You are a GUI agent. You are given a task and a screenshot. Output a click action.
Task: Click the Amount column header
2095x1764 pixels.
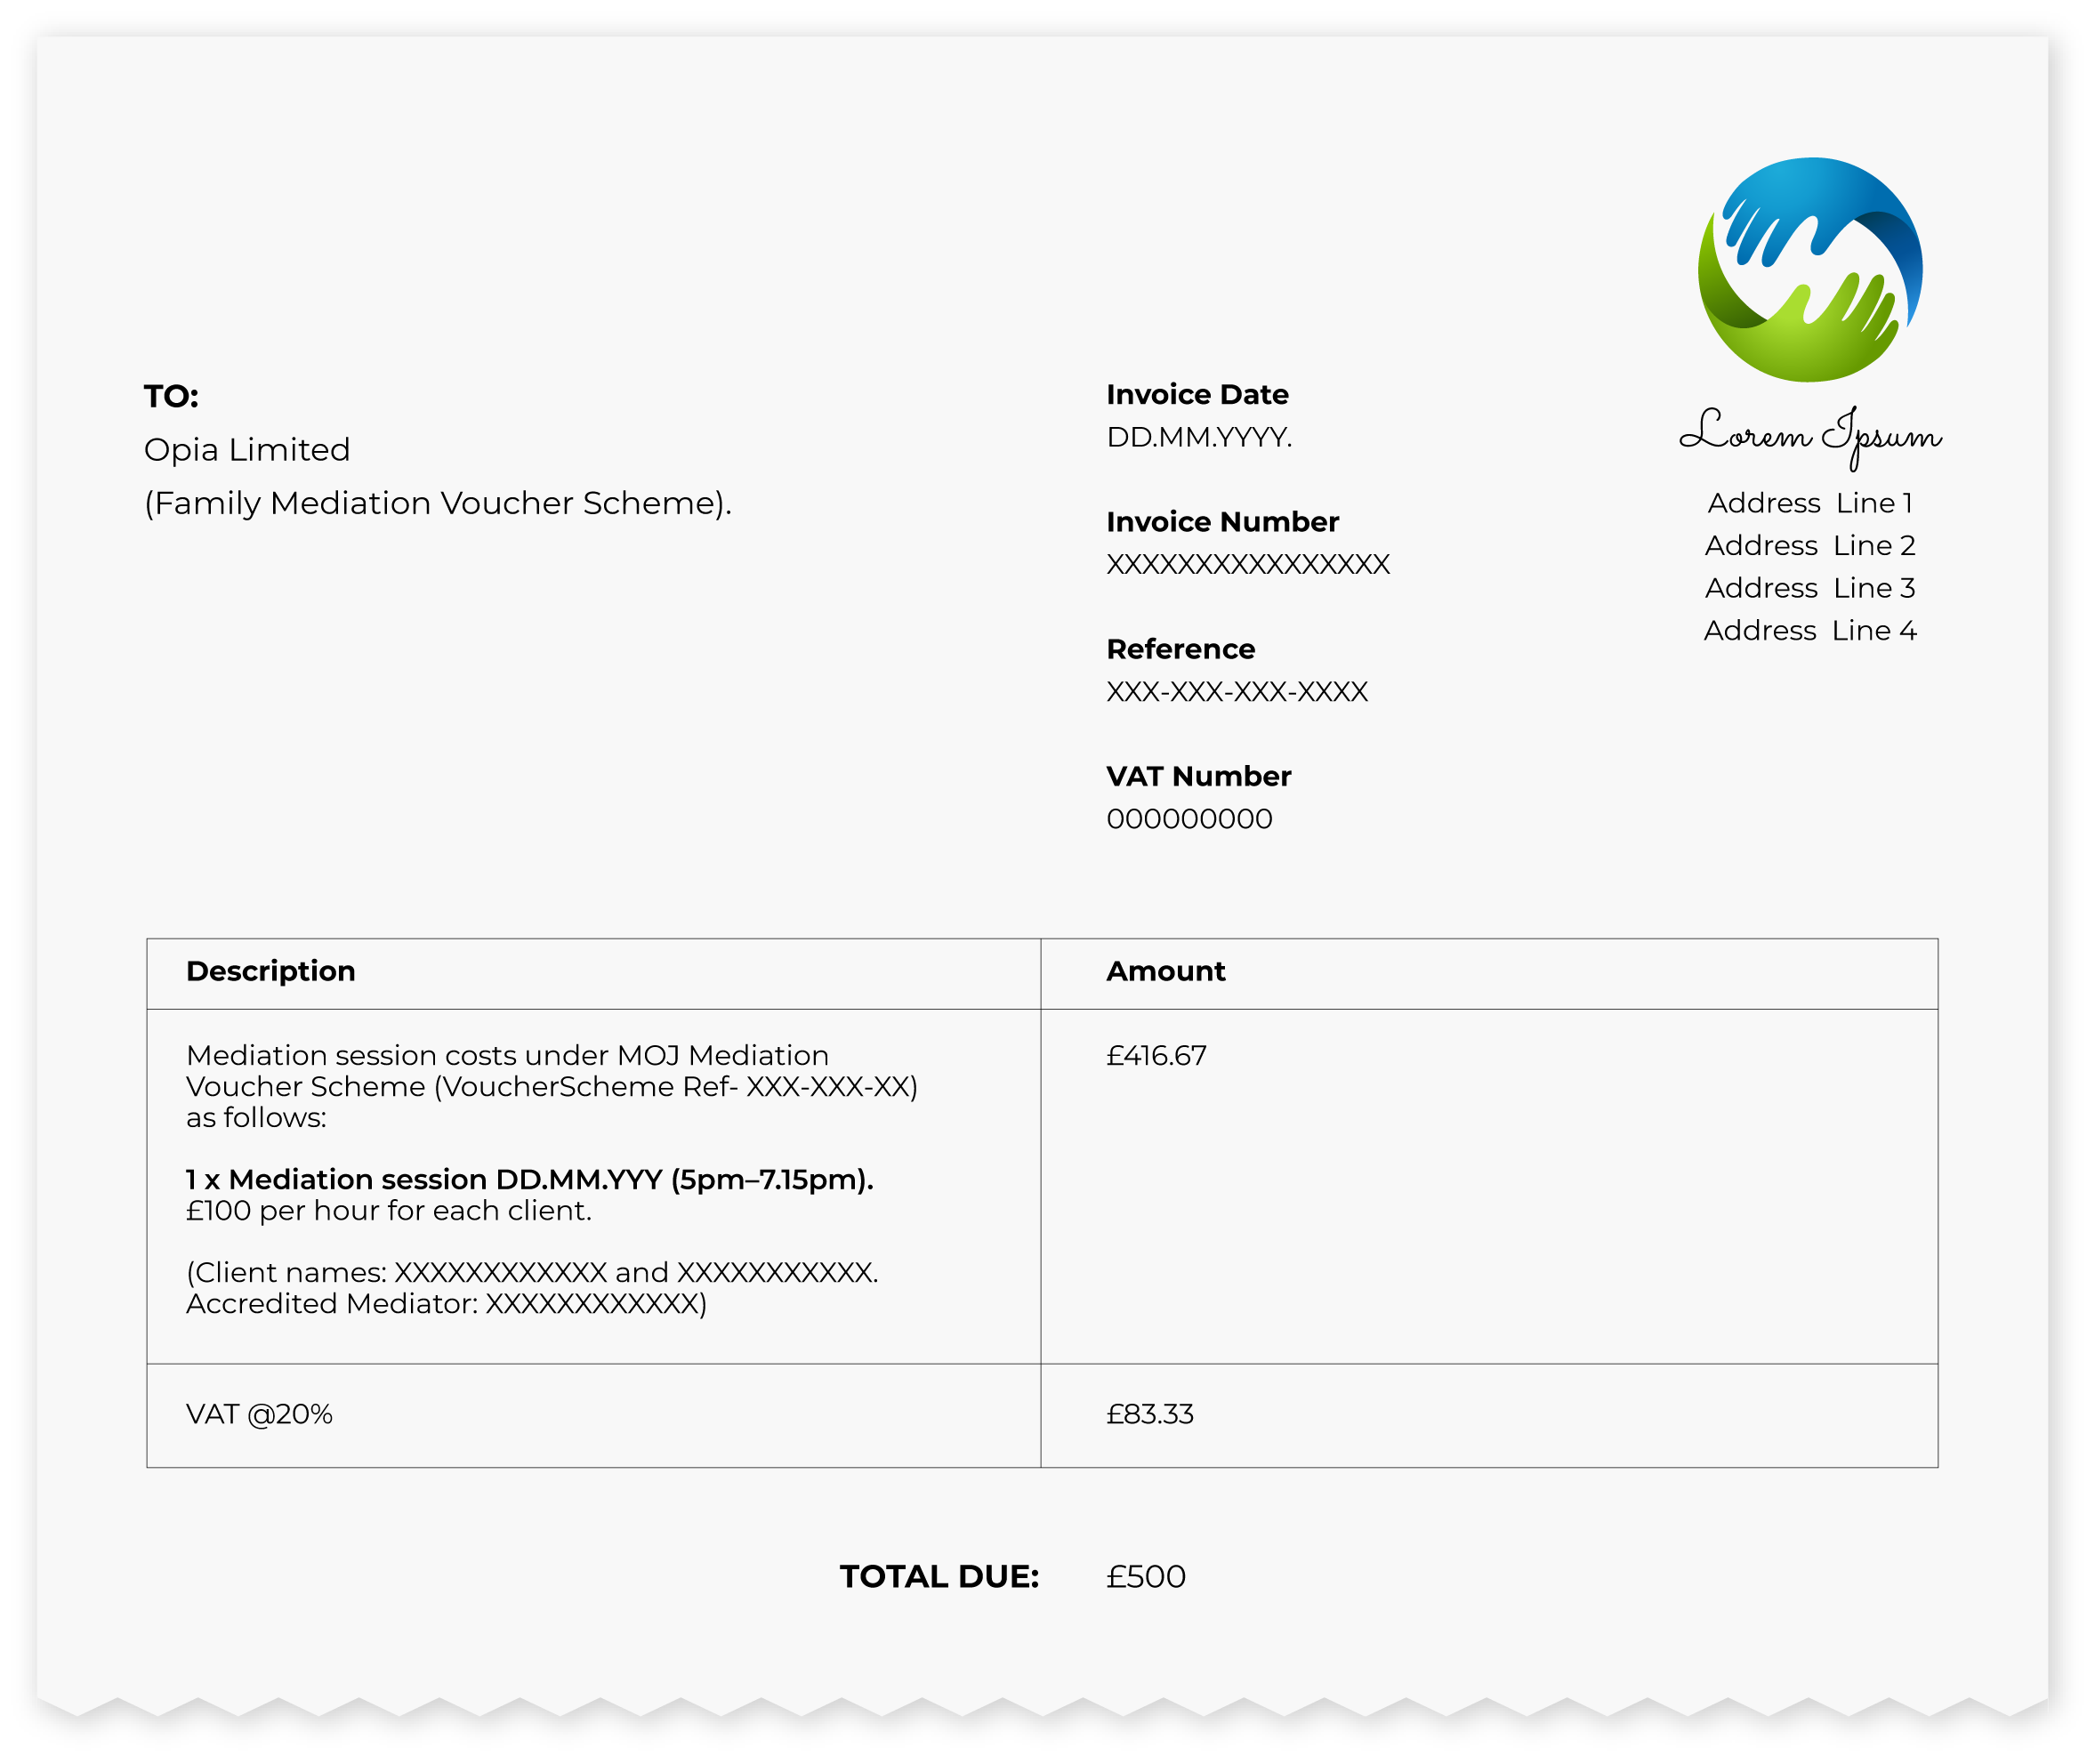pyautogui.click(x=1165, y=972)
